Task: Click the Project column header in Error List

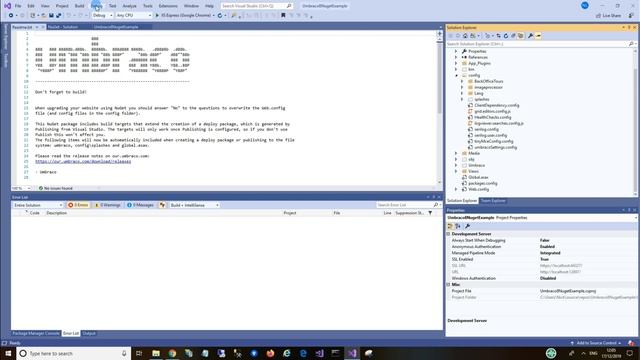Action: pyautogui.click(x=290, y=213)
